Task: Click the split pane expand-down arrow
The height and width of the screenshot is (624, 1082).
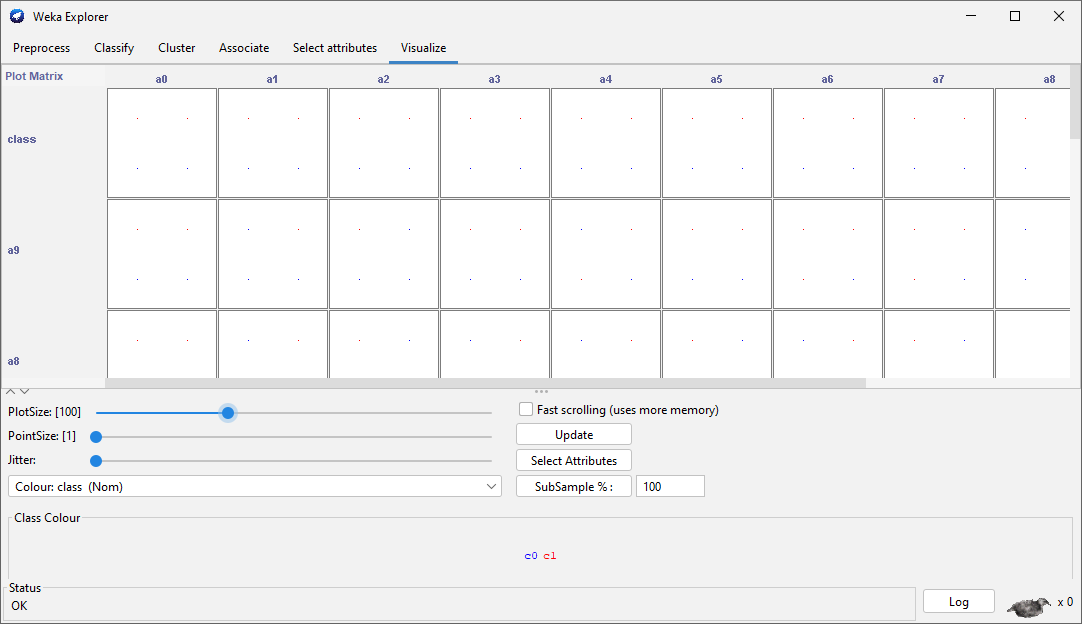Action: pyautogui.click(x=25, y=391)
